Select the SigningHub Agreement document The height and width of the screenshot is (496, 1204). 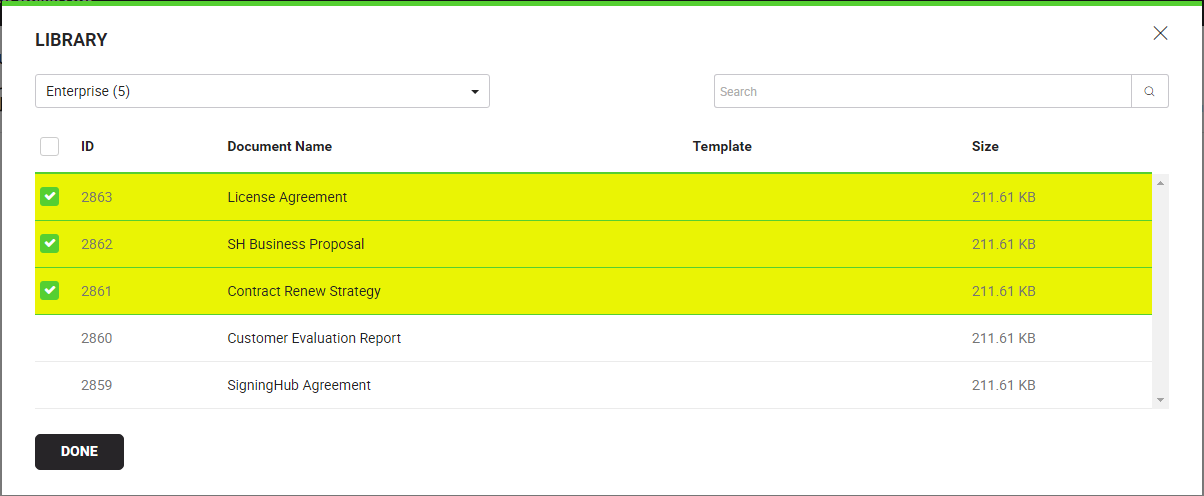299,385
